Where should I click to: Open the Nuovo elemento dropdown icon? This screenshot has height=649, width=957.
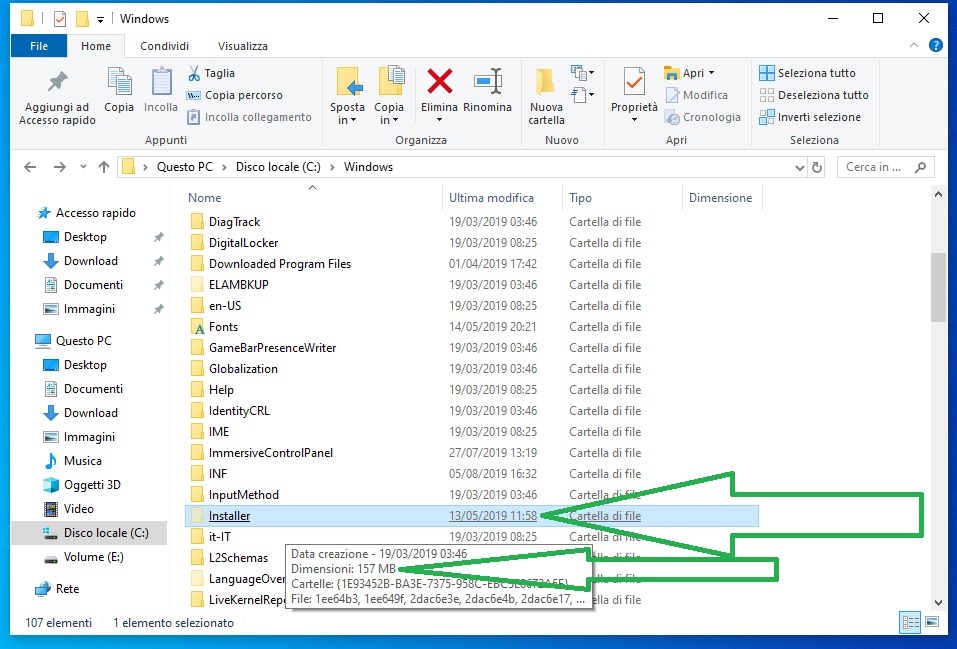(583, 73)
